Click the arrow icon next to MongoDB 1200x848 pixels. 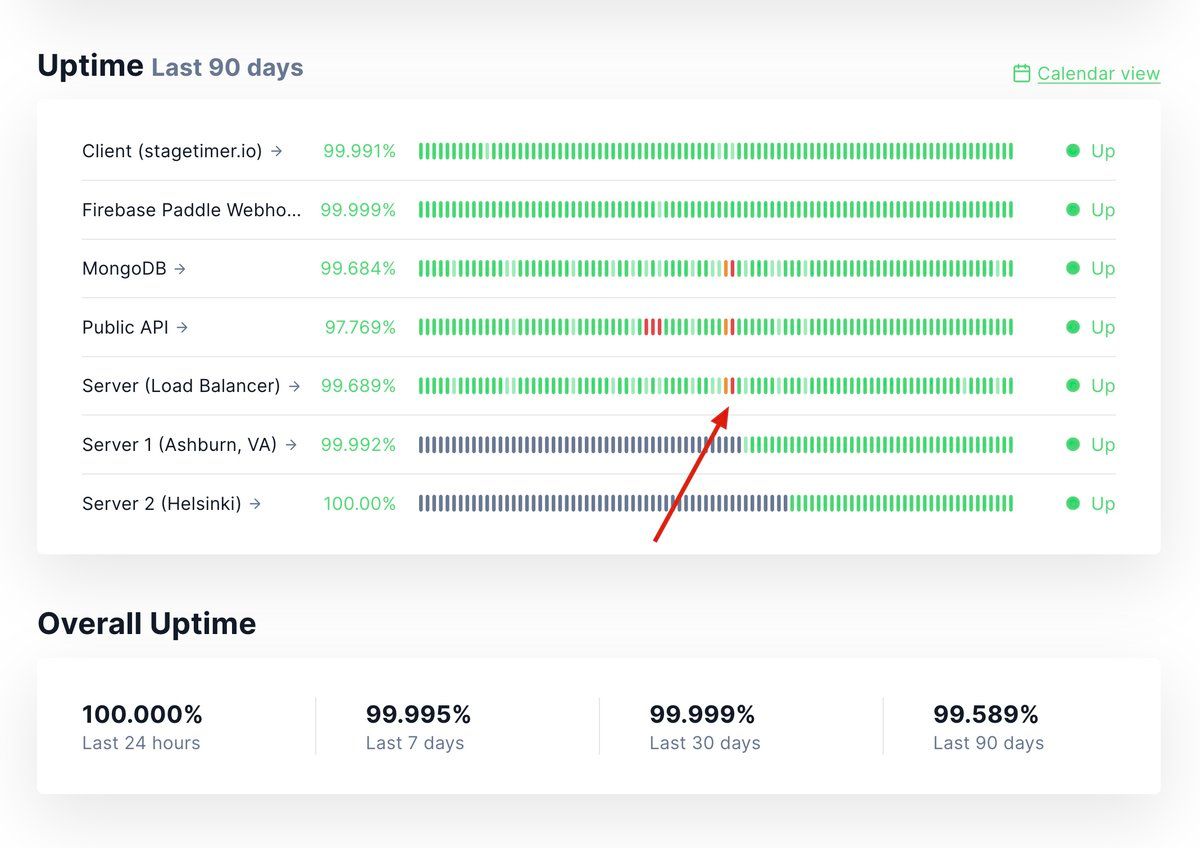[180, 269]
